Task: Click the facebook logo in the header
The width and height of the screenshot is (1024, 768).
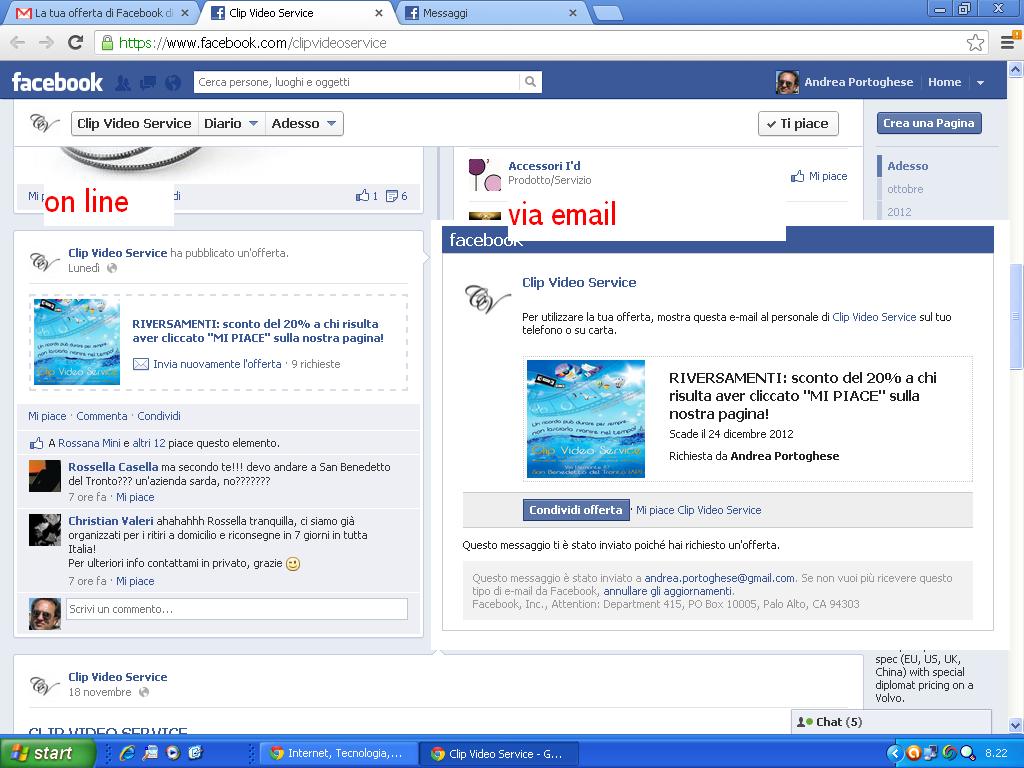Action: (x=57, y=82)
